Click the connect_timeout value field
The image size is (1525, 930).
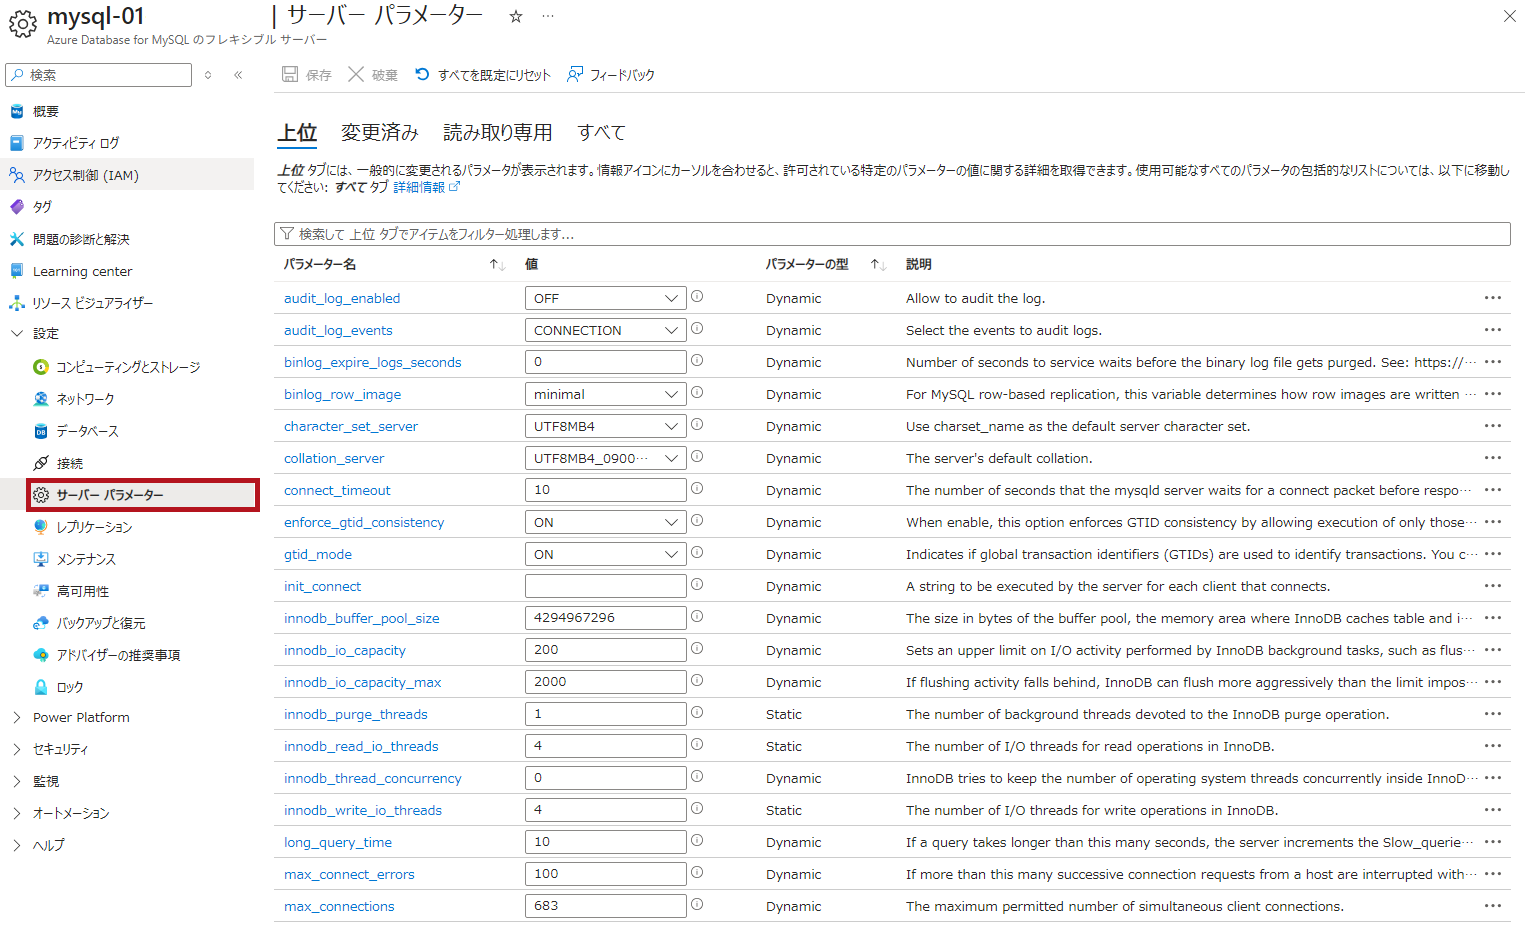tap(605, 490)
